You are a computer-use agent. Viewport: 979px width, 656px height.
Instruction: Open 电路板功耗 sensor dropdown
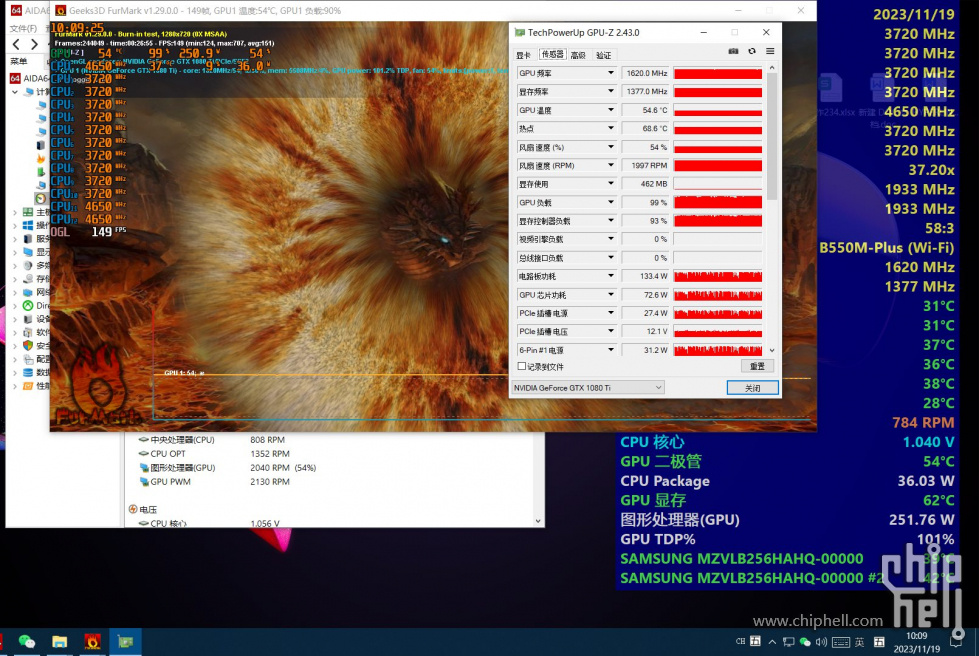point(611,276)
